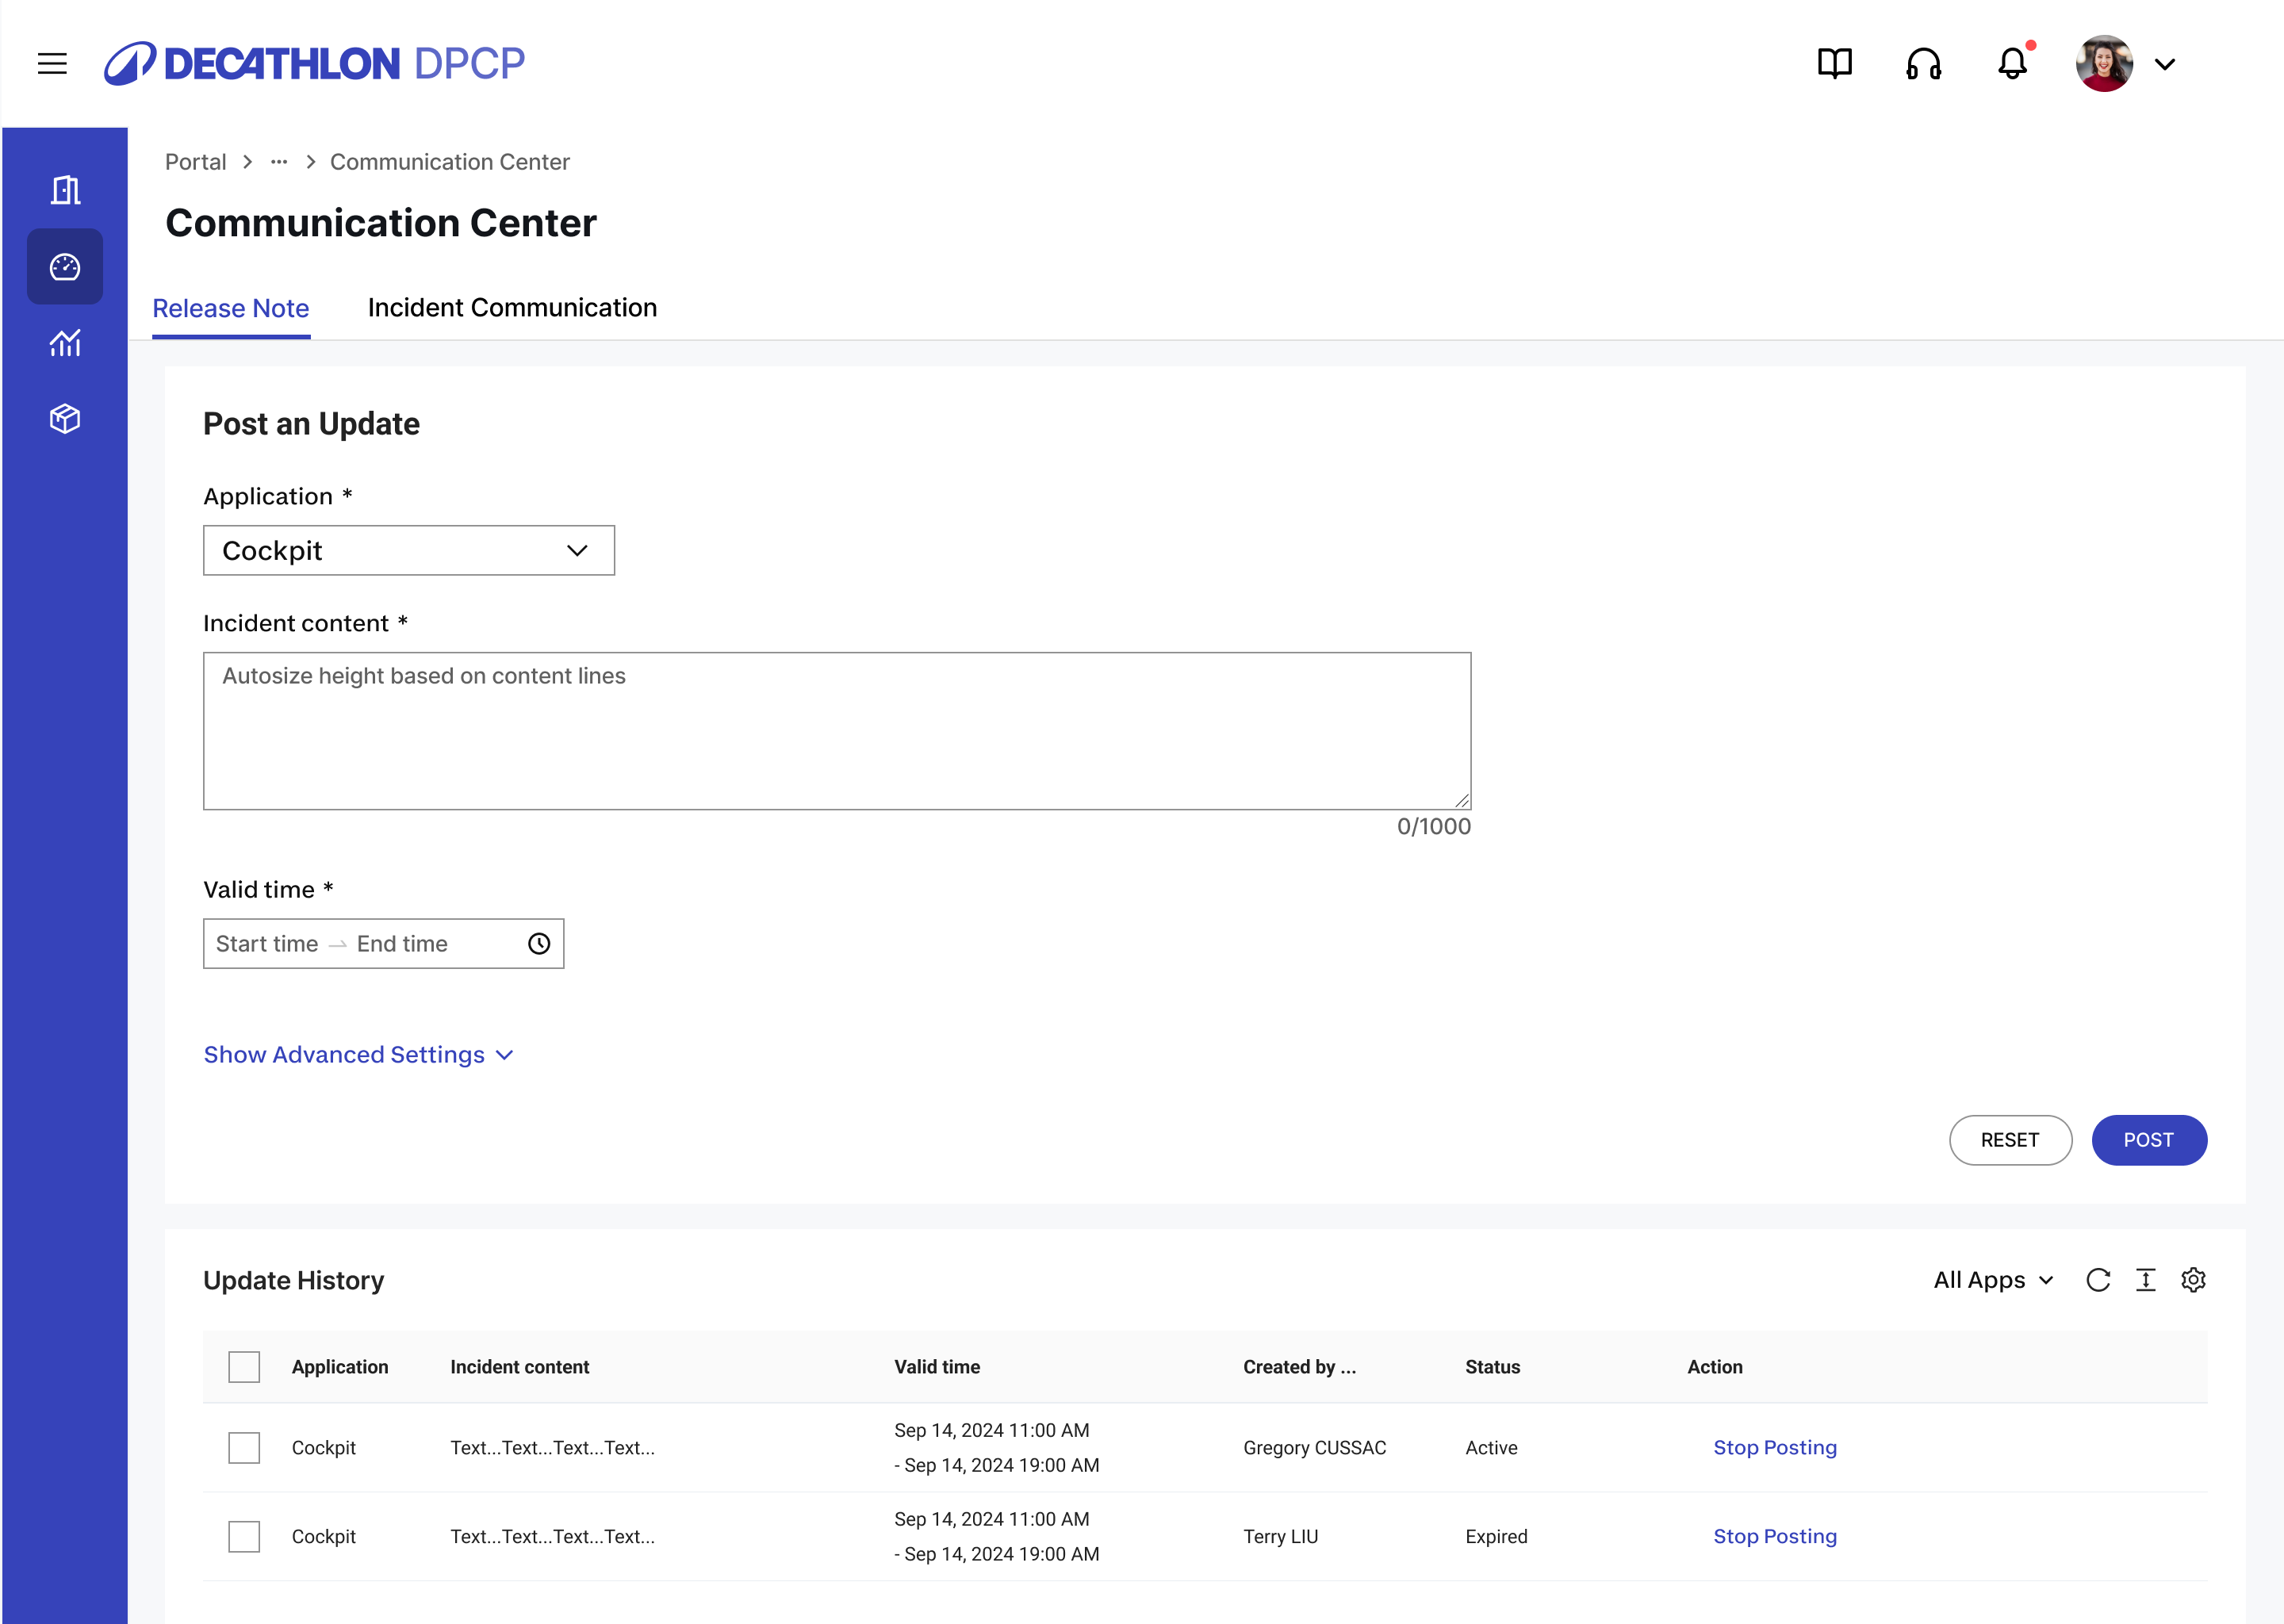This screenshot has height=1624, width=2284.
Task: Refresh the Update History table
Action: coord(2098,1280)
